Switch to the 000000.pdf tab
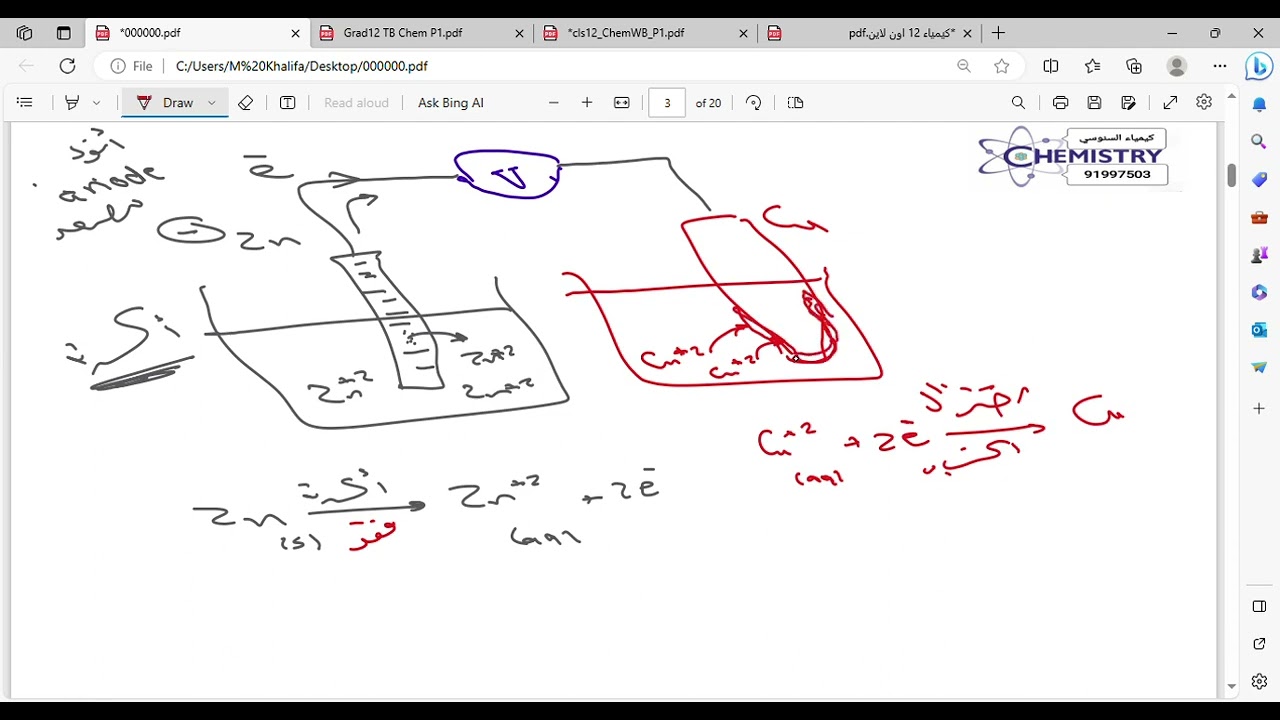 (x=197, y=33)
